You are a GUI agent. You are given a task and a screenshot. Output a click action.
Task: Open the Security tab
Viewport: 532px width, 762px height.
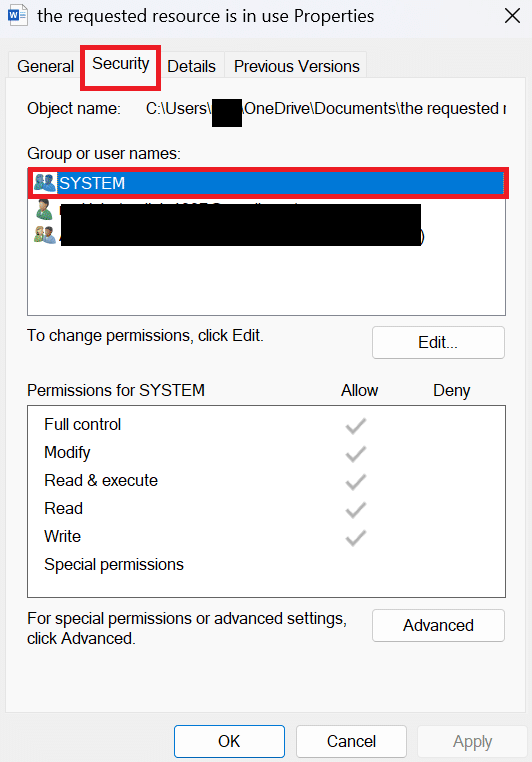tap(120, 64)
